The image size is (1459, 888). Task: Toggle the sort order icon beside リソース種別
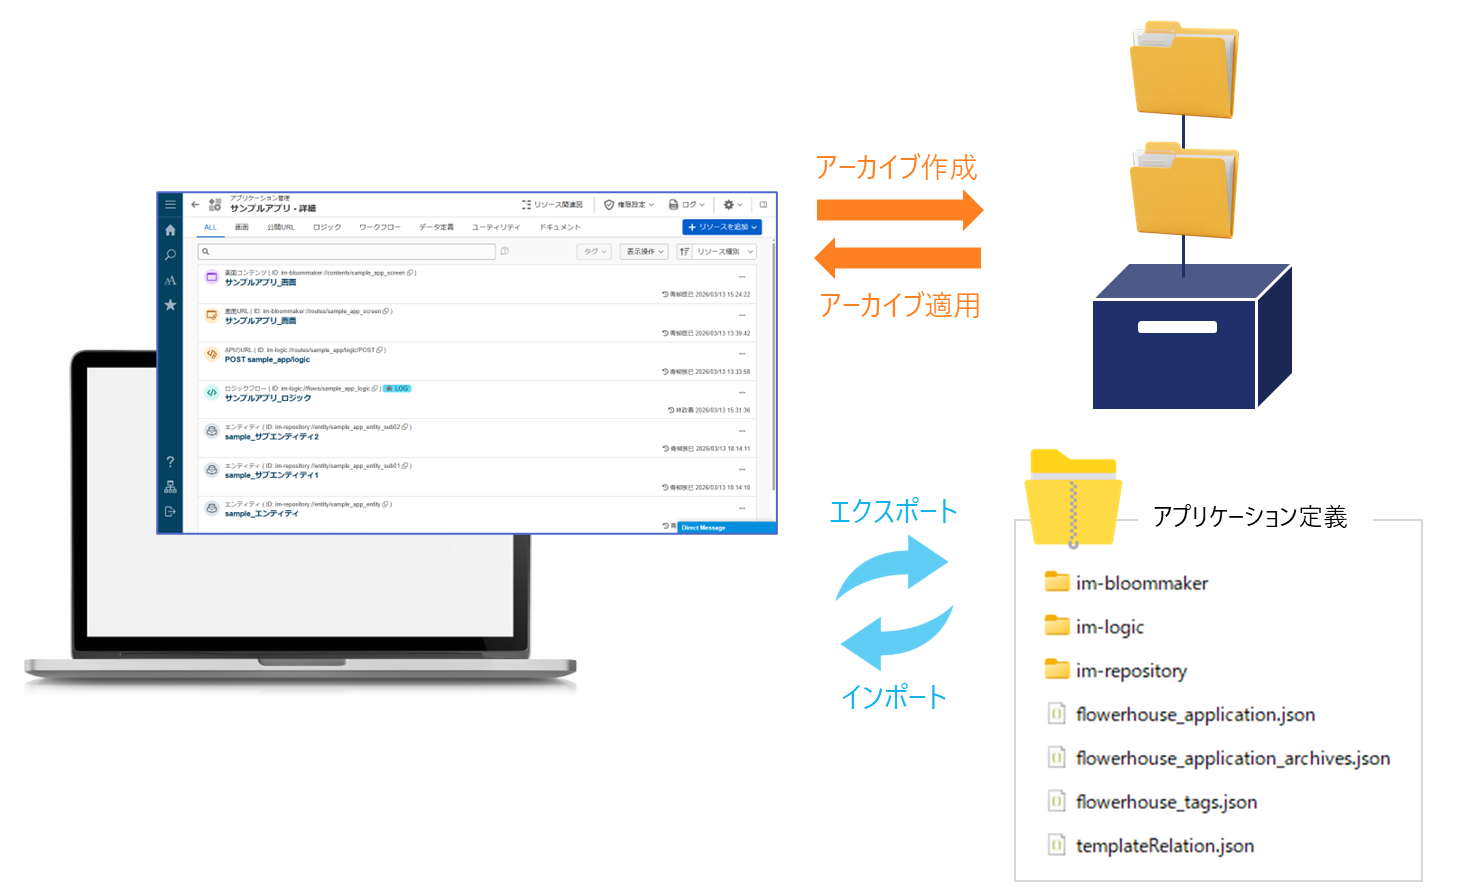point(685,252)
